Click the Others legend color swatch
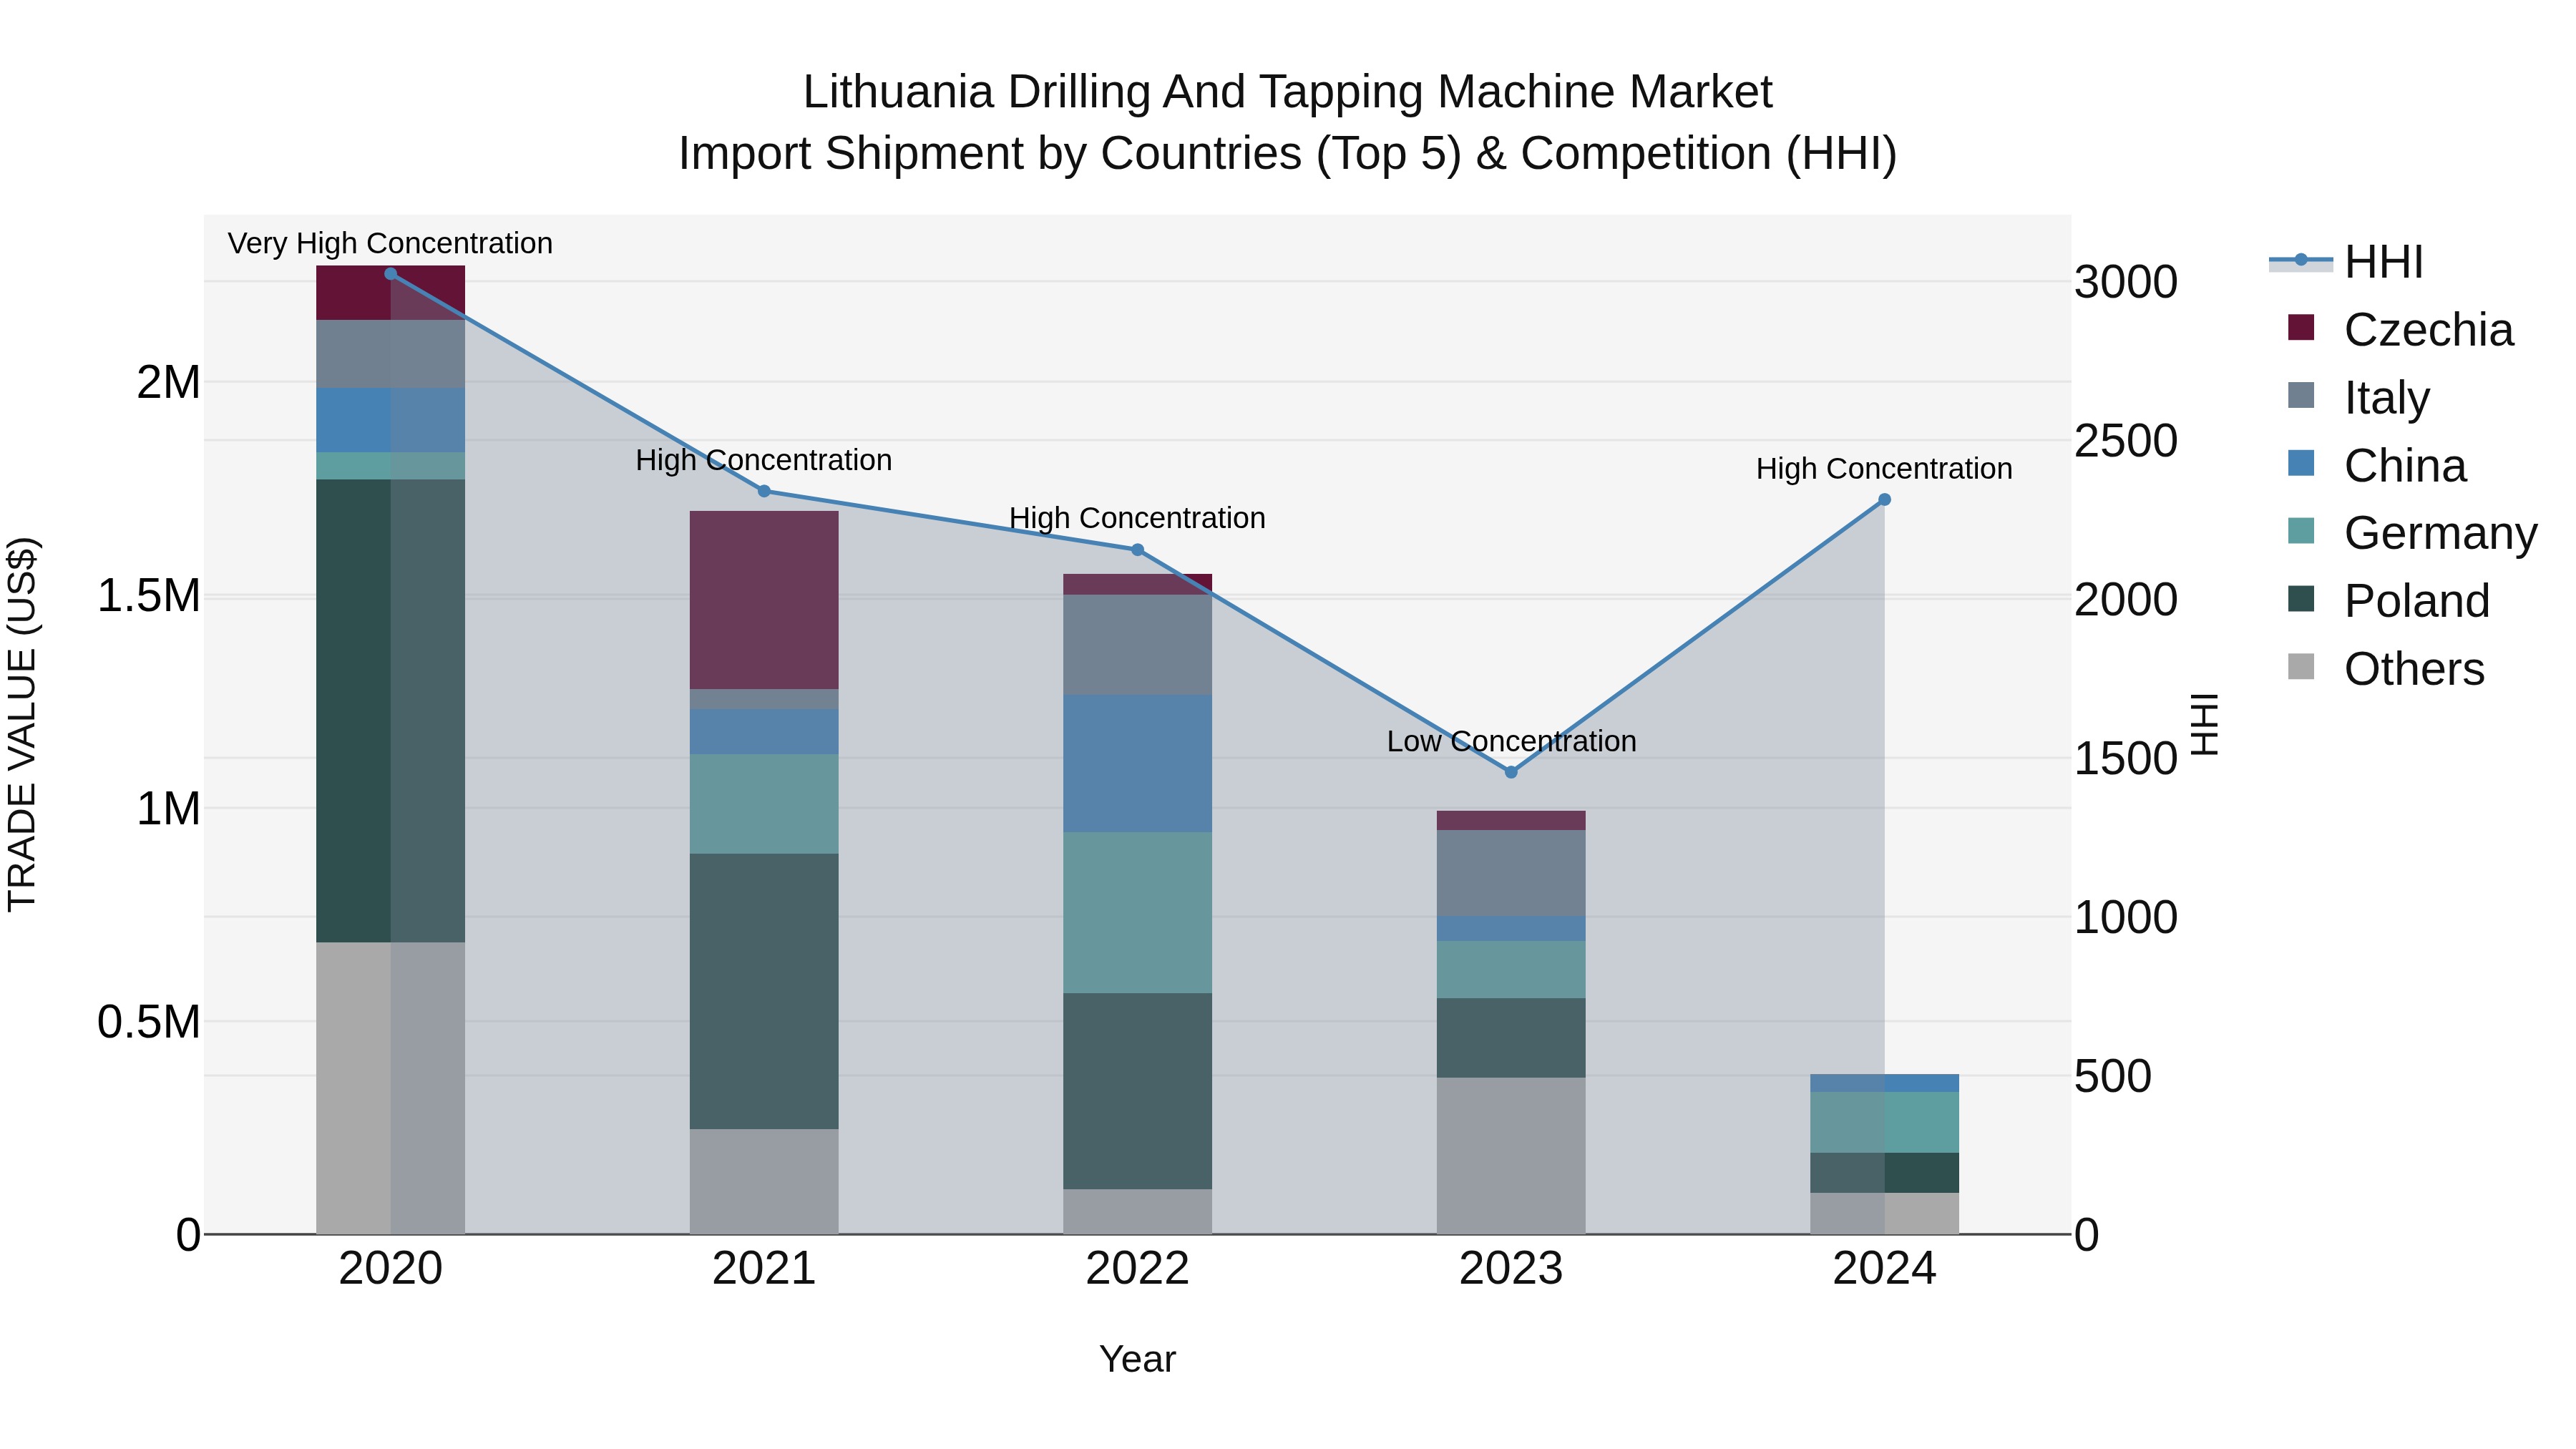This screenshot has width=2576, height=1449. pos(2301,667)
